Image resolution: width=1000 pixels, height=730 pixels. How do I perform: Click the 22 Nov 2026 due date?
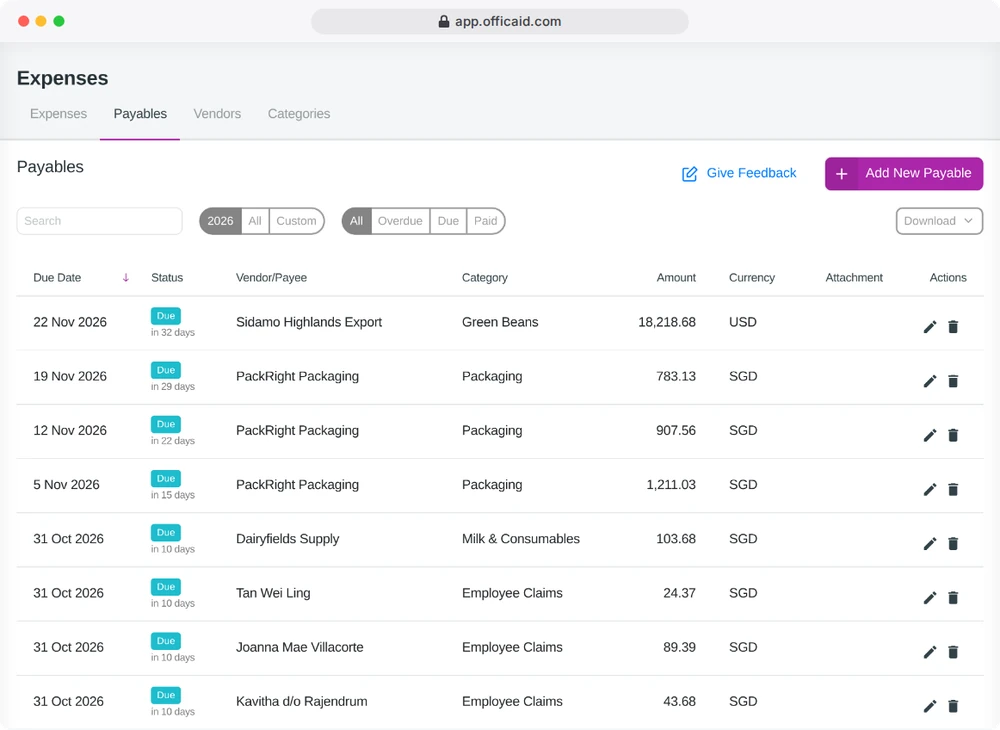click(x=70, y=323)
